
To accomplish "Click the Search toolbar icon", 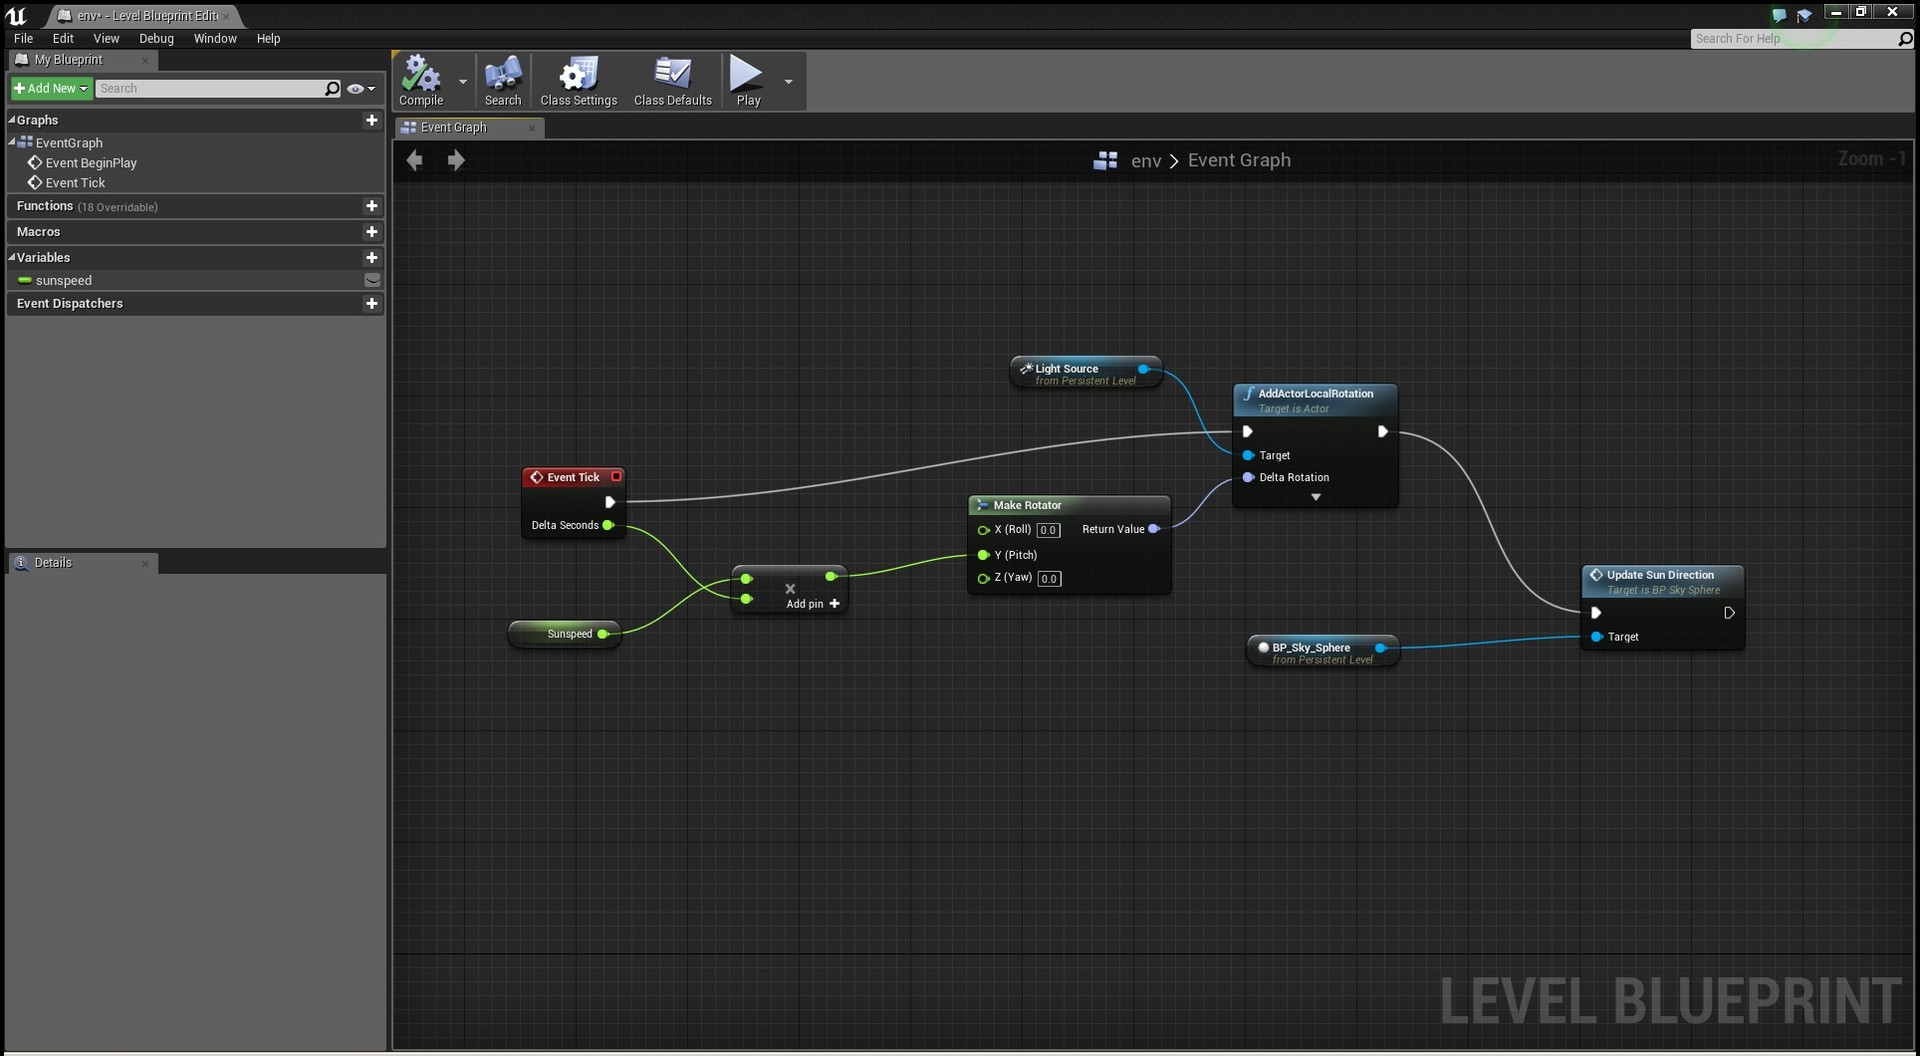I will (503, 81).
